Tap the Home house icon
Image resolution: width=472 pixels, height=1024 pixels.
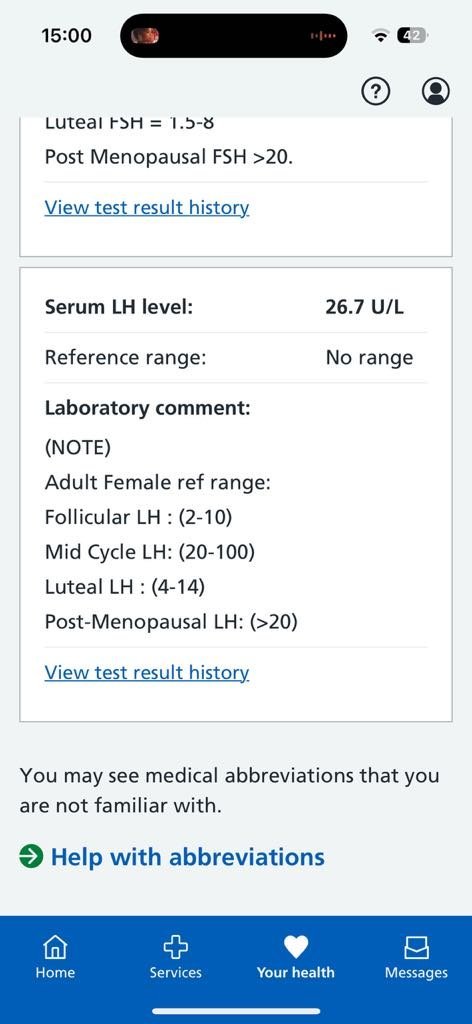pyautogui.click(x=55, y=946)
